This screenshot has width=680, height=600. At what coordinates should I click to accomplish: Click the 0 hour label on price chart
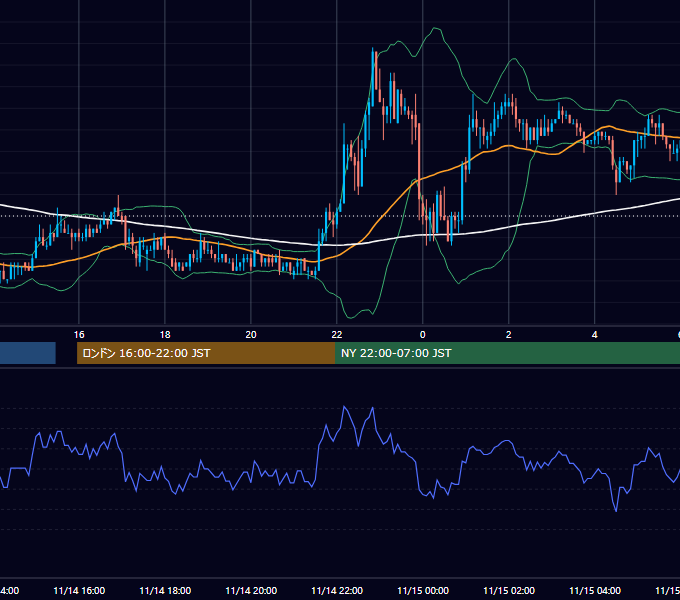[422, 335]
